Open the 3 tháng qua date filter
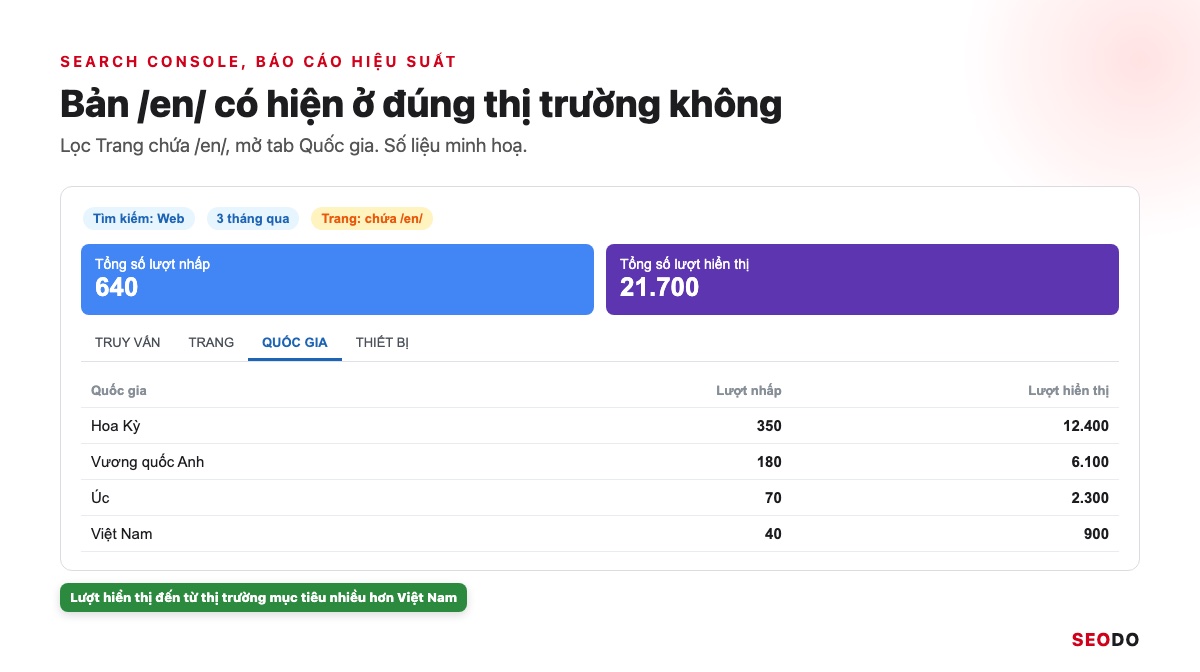This screenshot has width=1200, height=672. click(253, 218)
